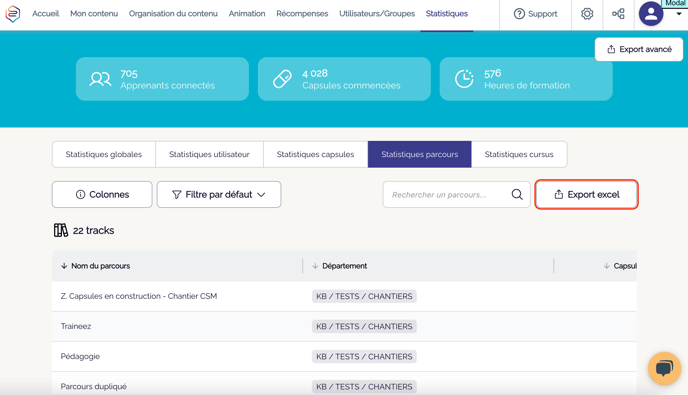The image size is (688, 395).
Task: Click the Export avancé button
Action: click(639, 49)
